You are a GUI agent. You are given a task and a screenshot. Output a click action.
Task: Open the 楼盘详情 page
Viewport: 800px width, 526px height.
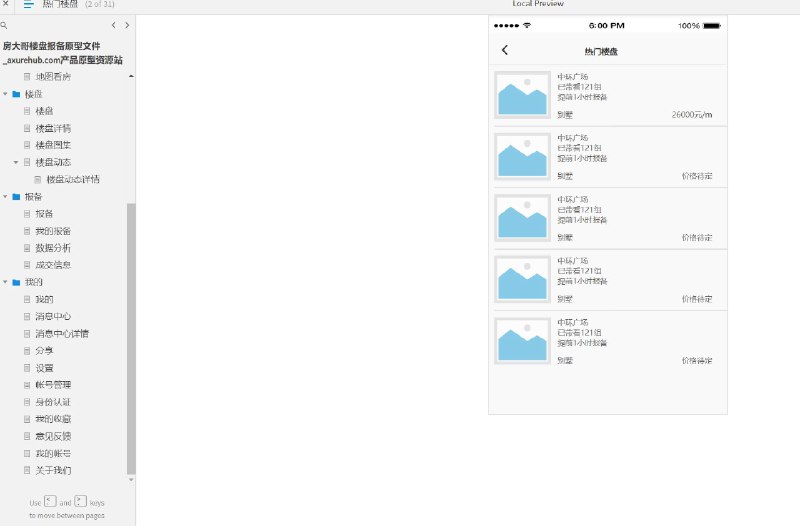pos(53,128)
